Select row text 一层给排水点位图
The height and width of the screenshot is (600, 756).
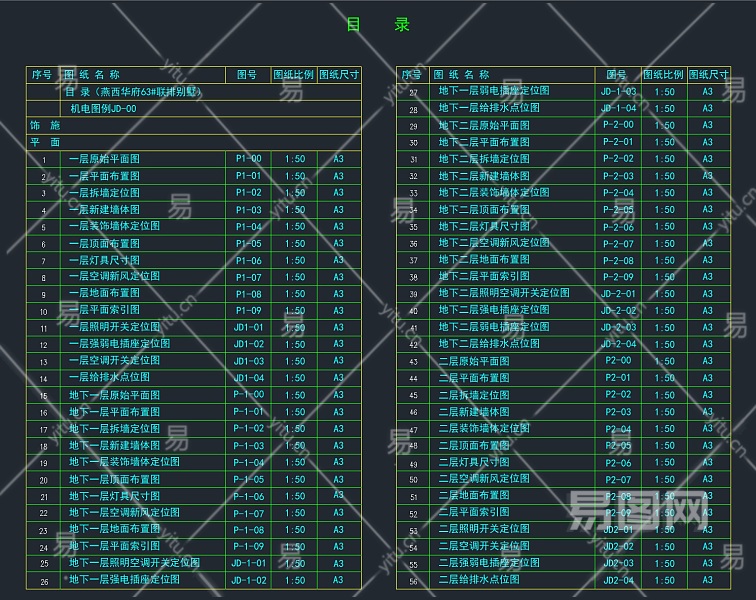point(109,377)
